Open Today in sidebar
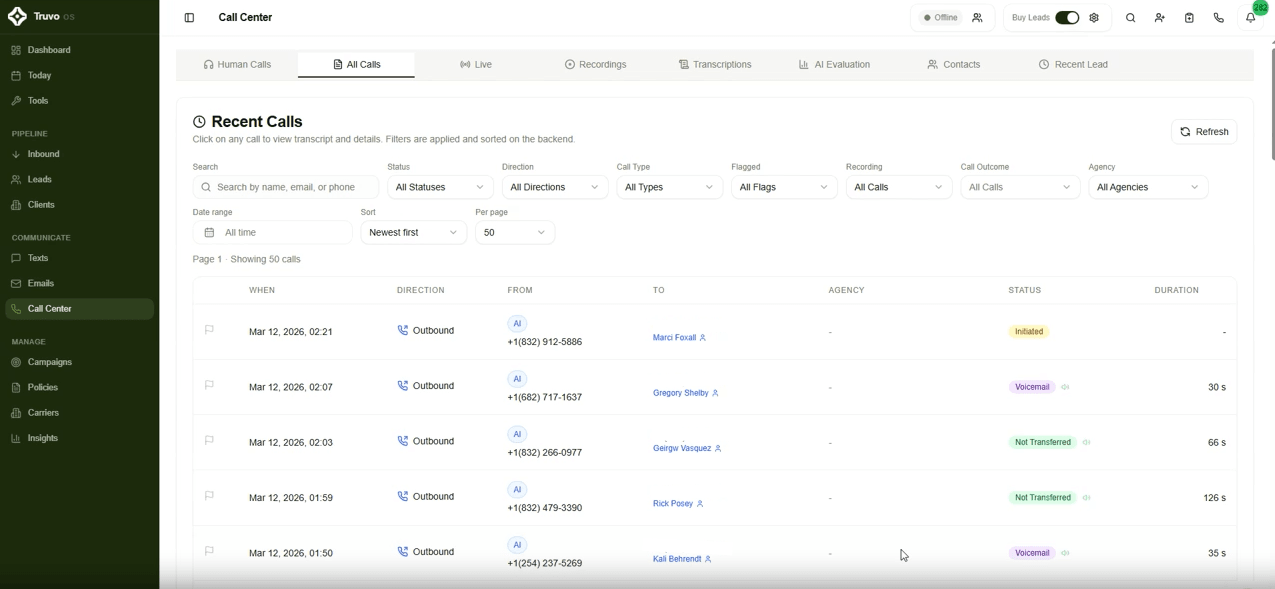The height and width of the screenshot is (589, 1275). click(x=79, y=75)
